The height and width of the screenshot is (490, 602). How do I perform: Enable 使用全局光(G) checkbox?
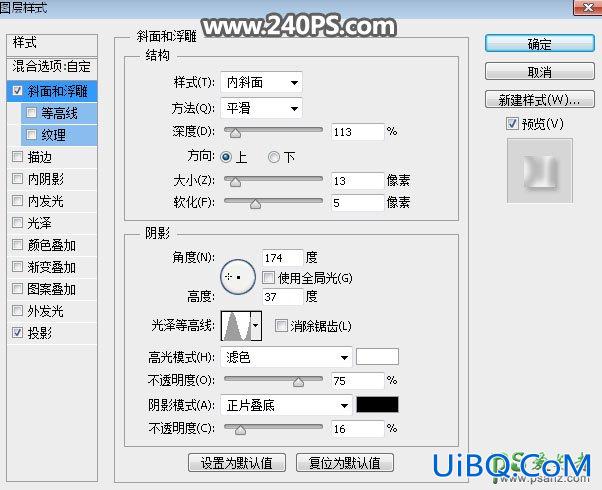pyautogui.click(x=268, y=277)
